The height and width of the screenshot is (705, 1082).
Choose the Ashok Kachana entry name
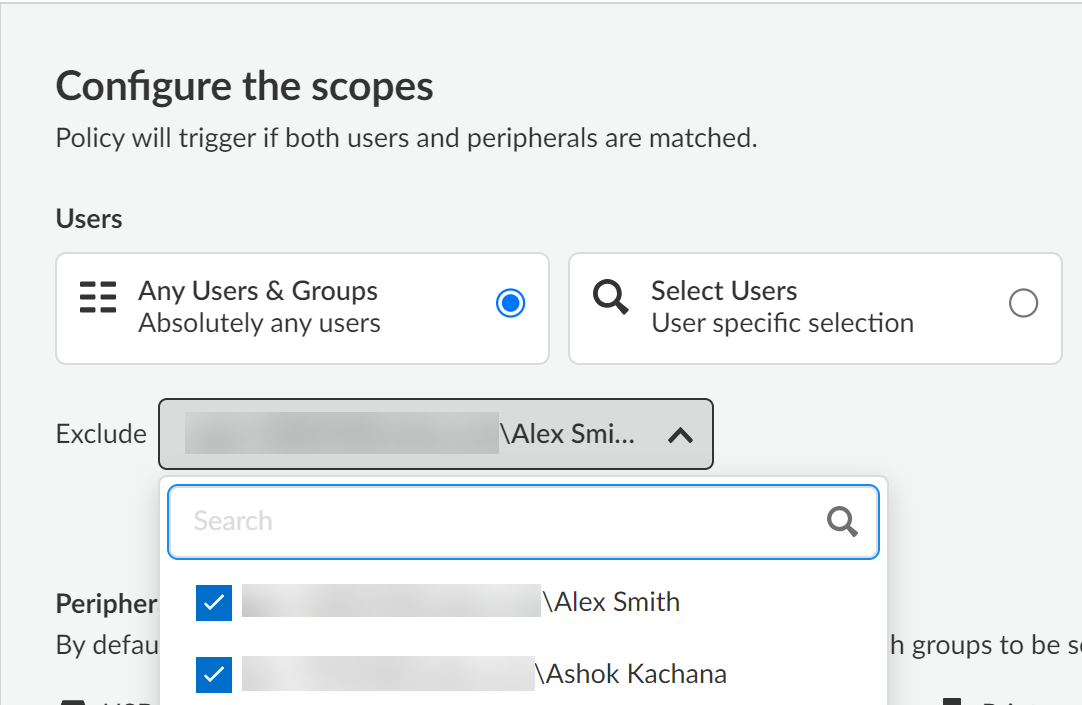(631, 674)
